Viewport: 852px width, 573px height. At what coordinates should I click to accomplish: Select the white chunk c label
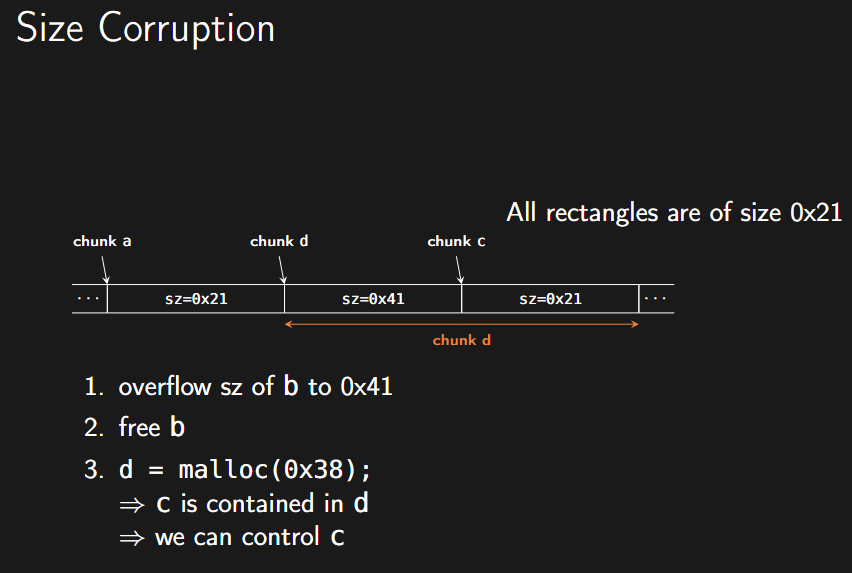click(456, 241)
